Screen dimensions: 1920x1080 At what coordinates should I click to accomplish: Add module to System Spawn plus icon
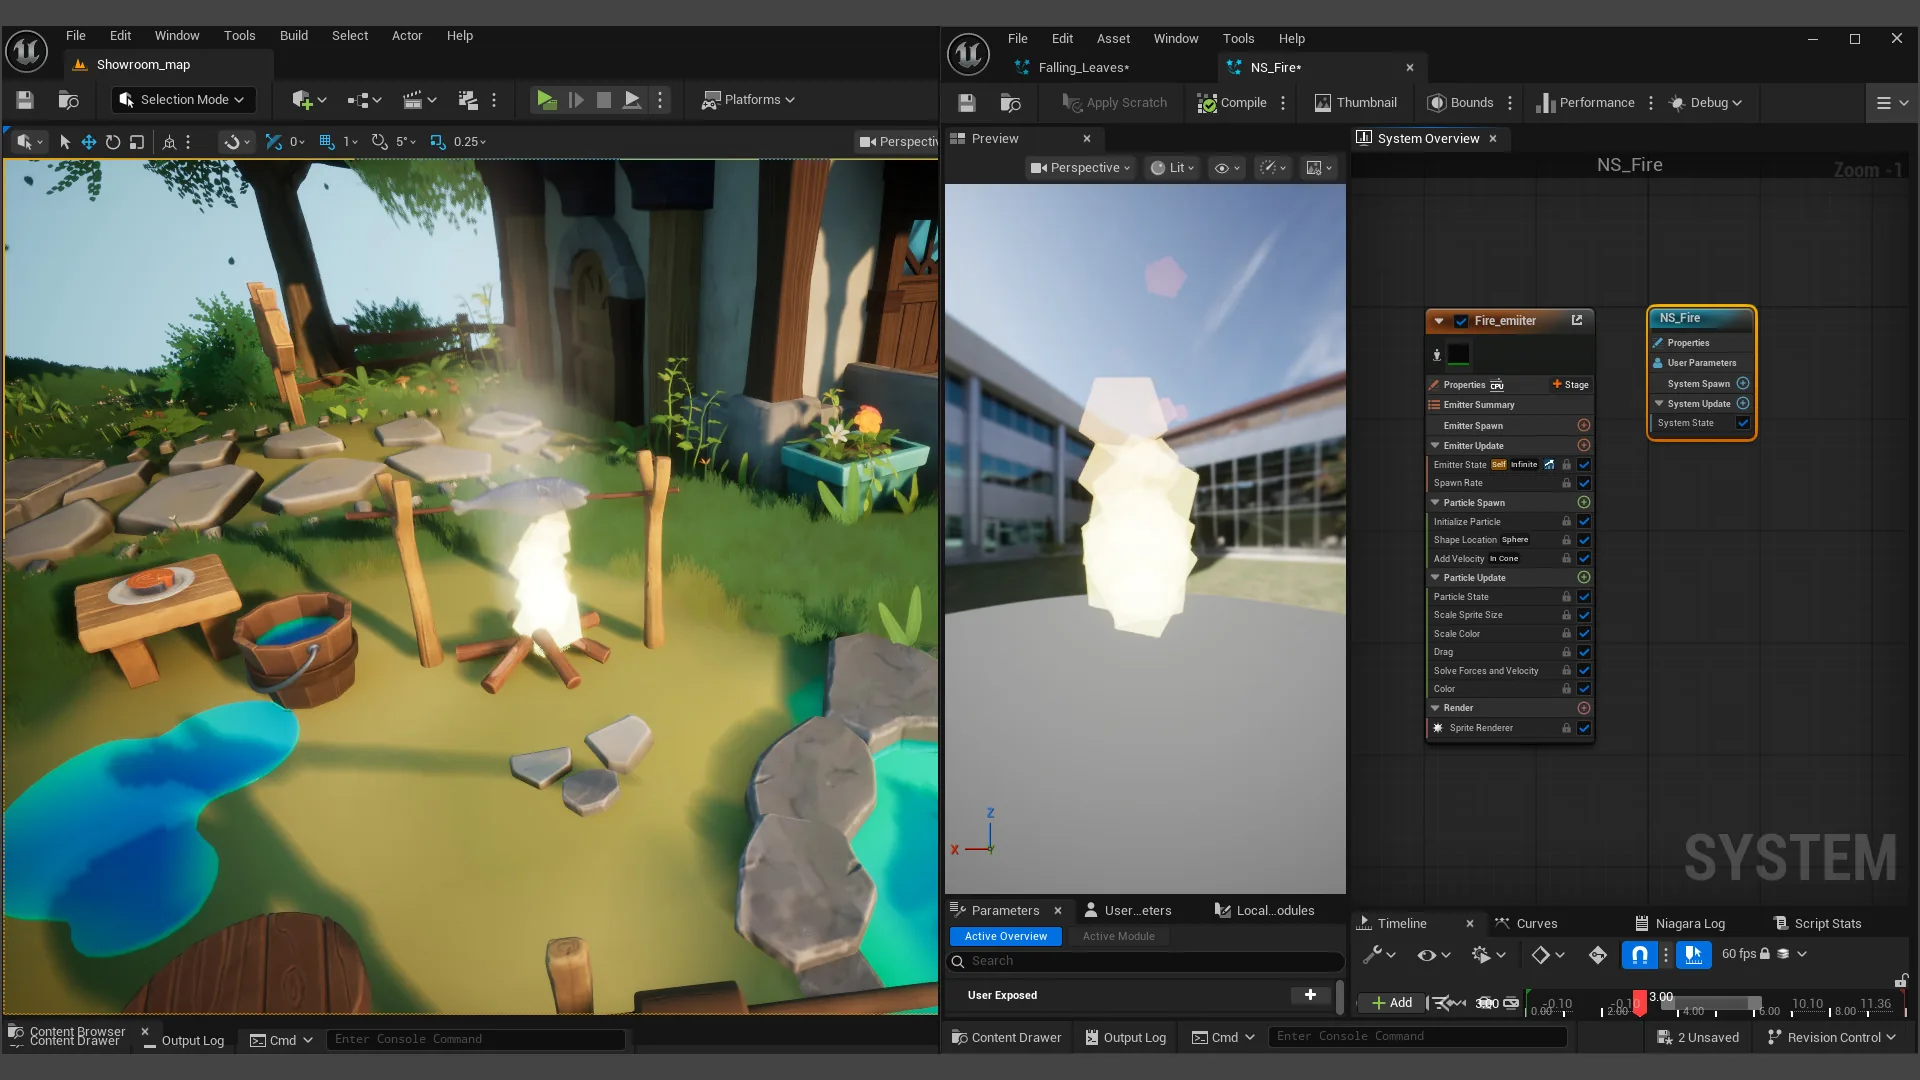pos(1743,384)
